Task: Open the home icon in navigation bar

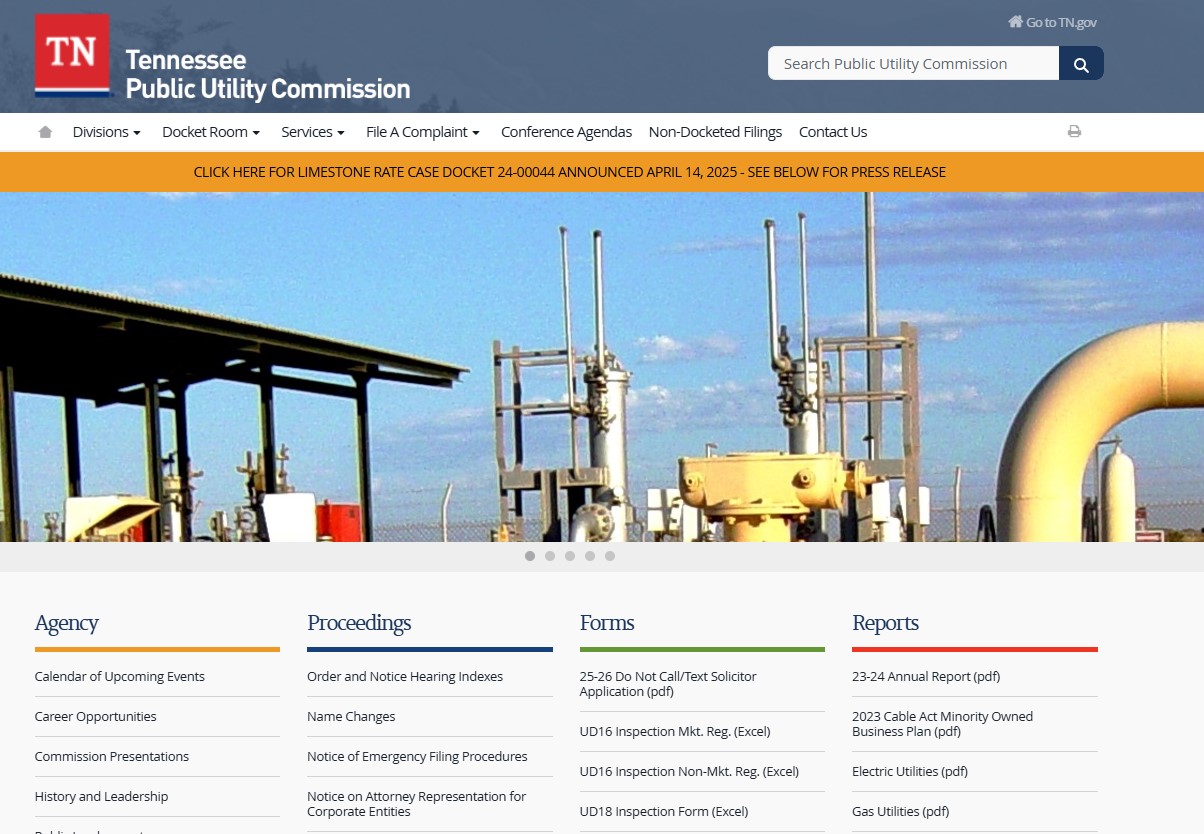Action: [45, 132]
